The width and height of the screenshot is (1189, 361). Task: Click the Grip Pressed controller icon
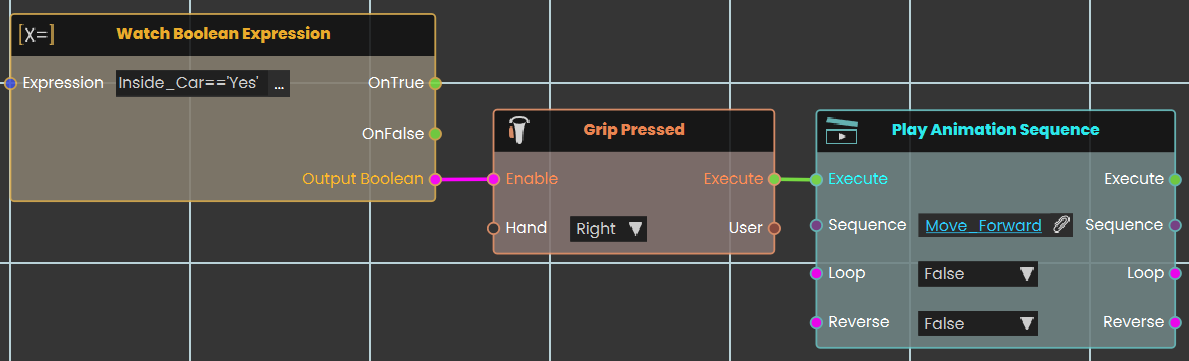coord(519,130)
